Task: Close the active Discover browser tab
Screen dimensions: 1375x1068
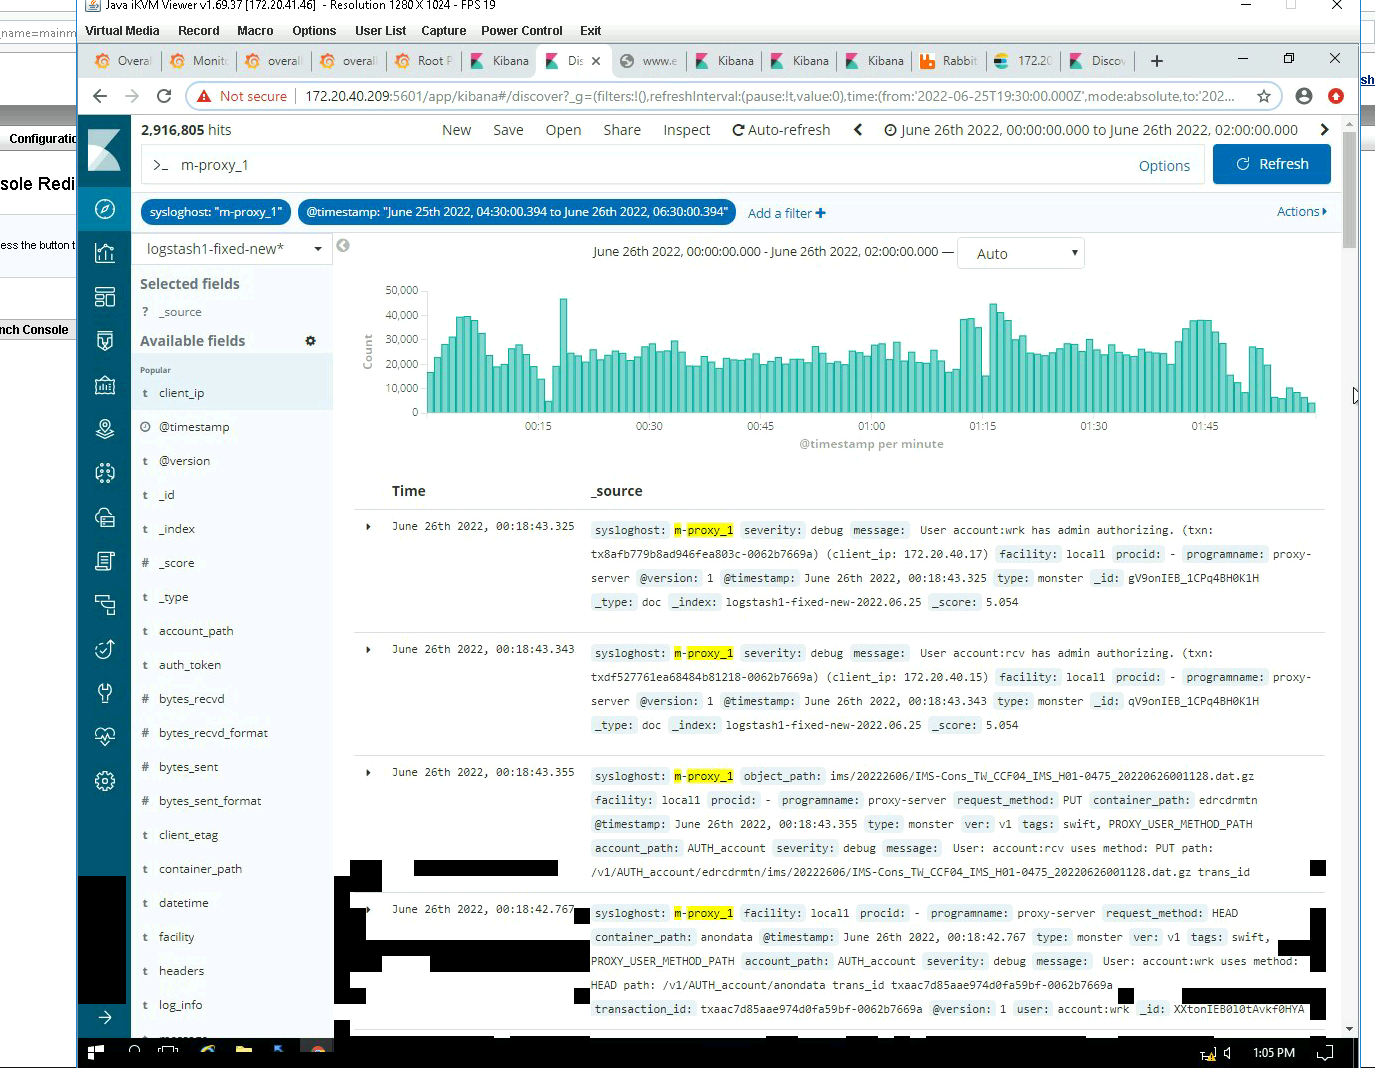Action: 596,61
